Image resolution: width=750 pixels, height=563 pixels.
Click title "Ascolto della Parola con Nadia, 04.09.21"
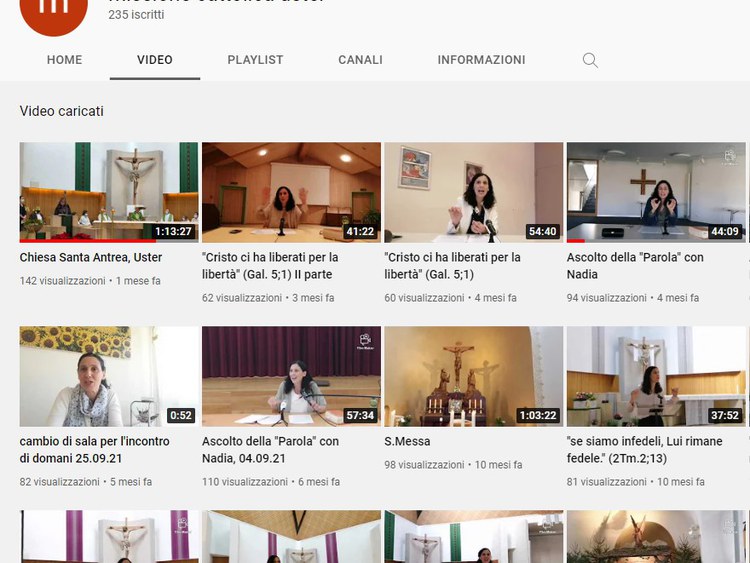(270, 450)
